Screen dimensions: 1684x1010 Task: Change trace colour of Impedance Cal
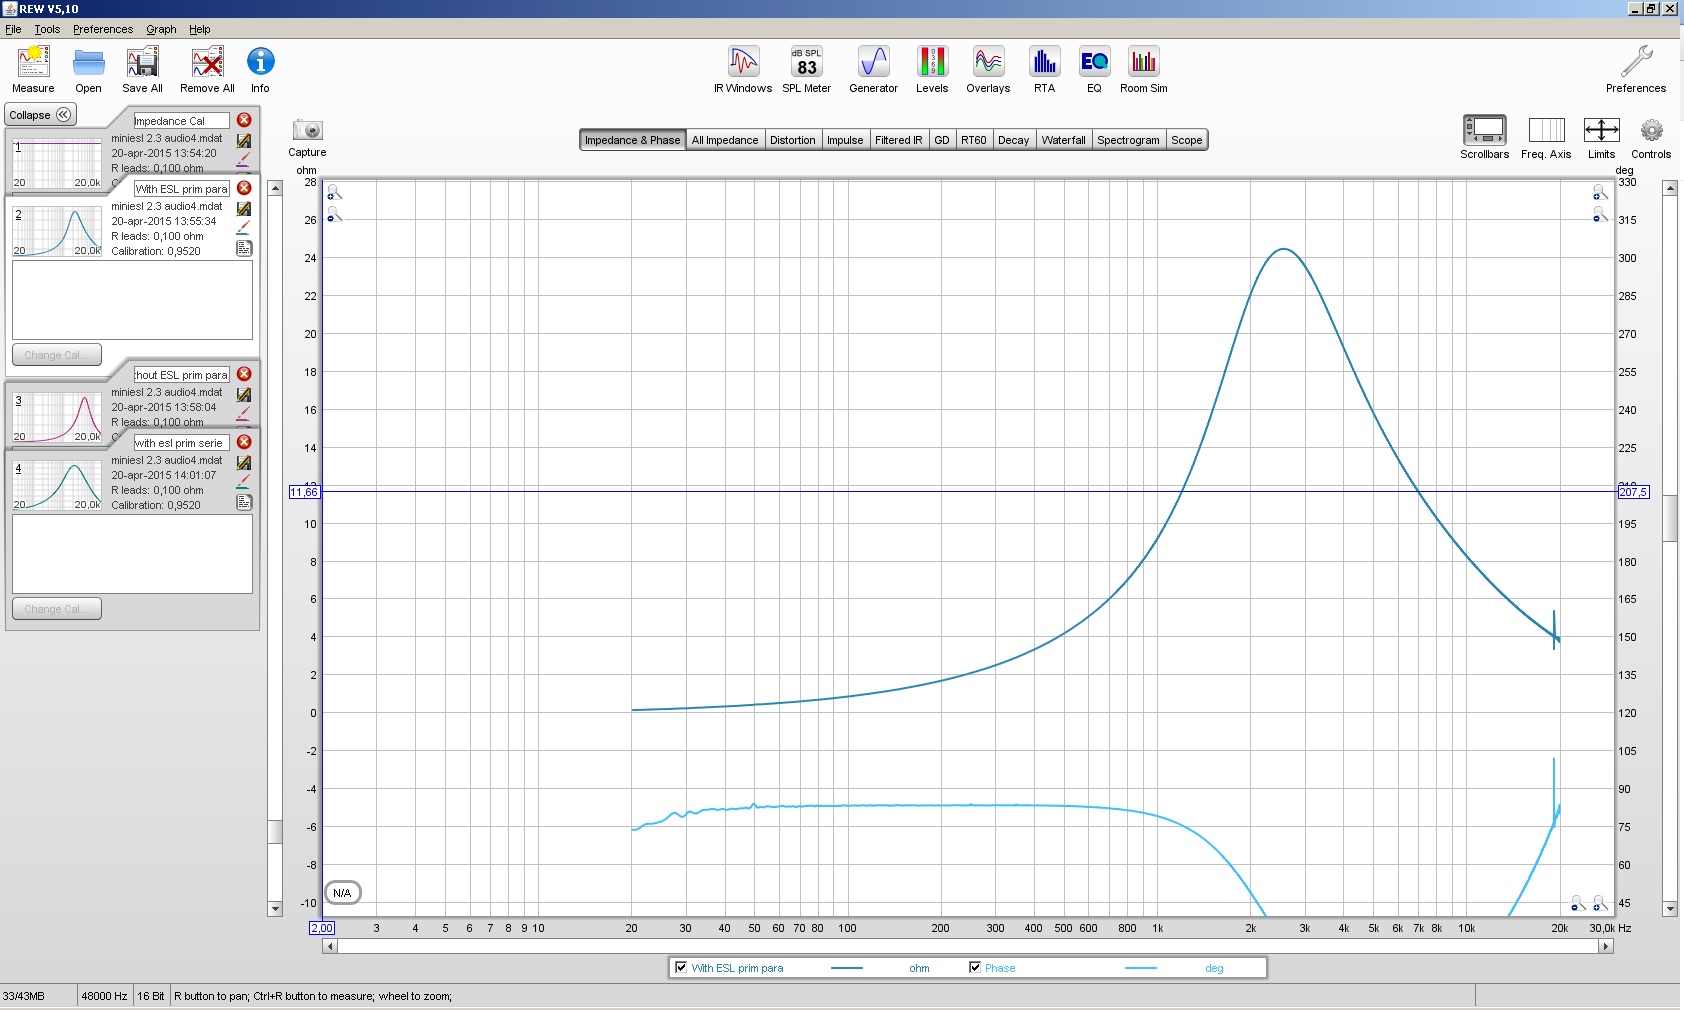click(x=243, y=160)
